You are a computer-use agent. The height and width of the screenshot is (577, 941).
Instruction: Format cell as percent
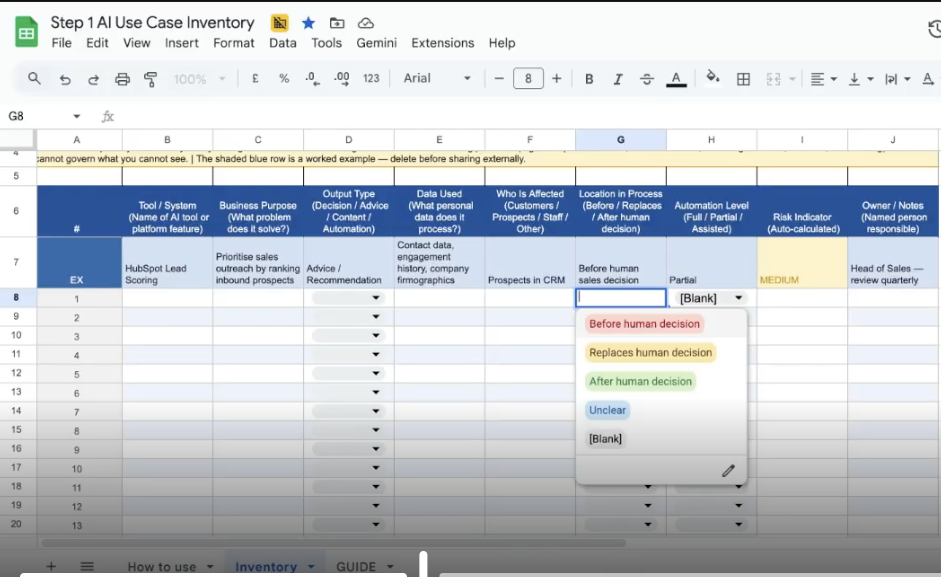(284, 79)
